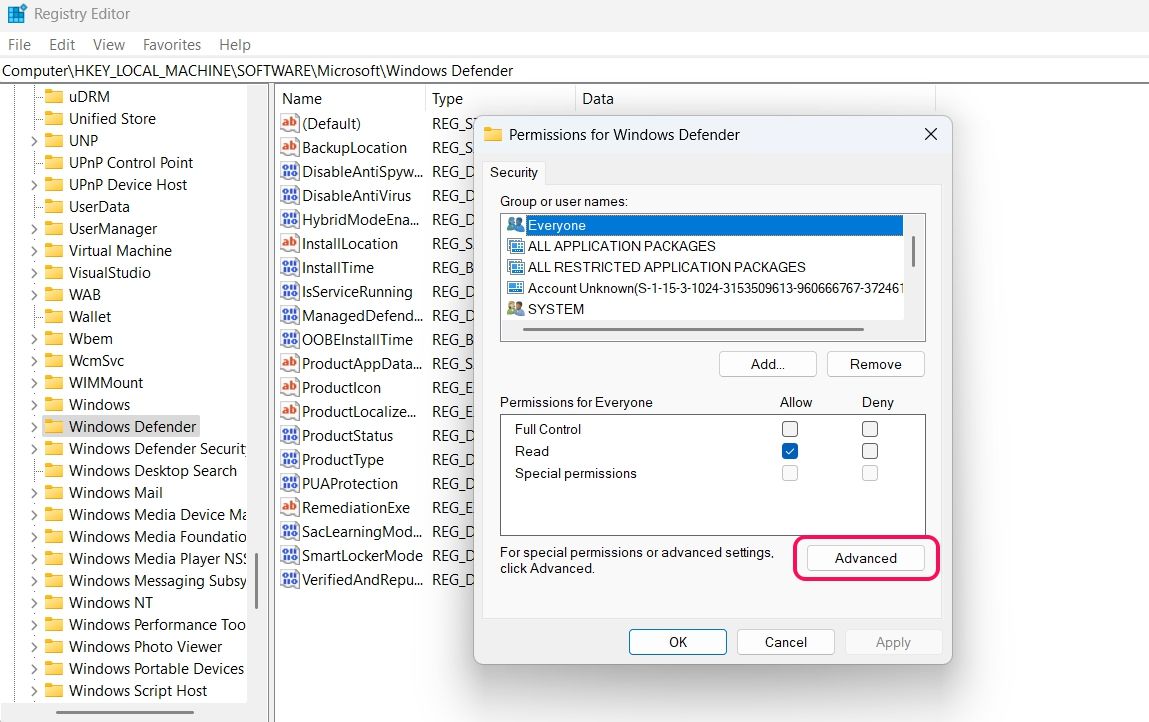Select the VerifiedAndReputable value icon
The height and width of the screenshot is (722, 1149).
(289, 580)
